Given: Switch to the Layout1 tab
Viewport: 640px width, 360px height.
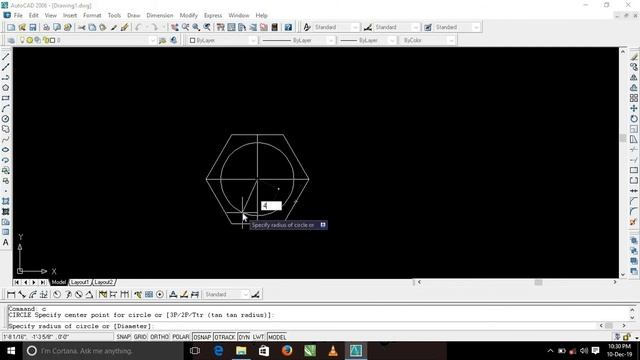Looking at the screenshot, I should (x=80, y=282).
